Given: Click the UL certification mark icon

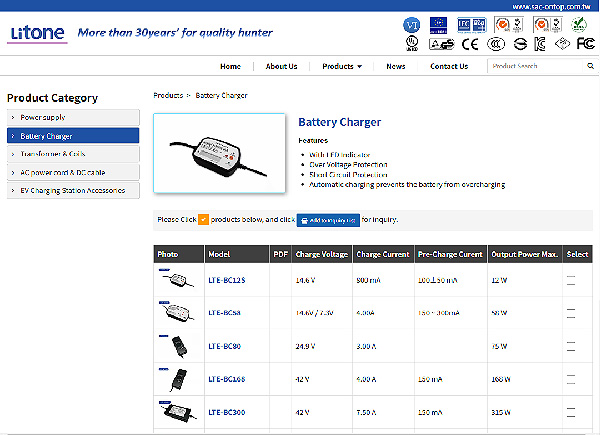Looking at the screenshot, I should (410, 44).
